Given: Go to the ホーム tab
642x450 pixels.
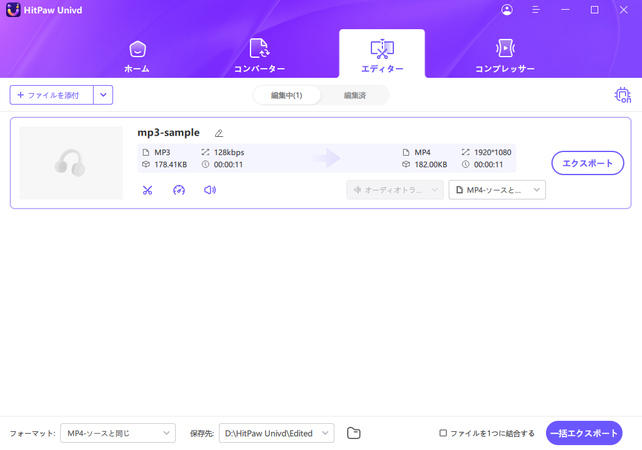Looking at the screenshot, I should (137, 57).
